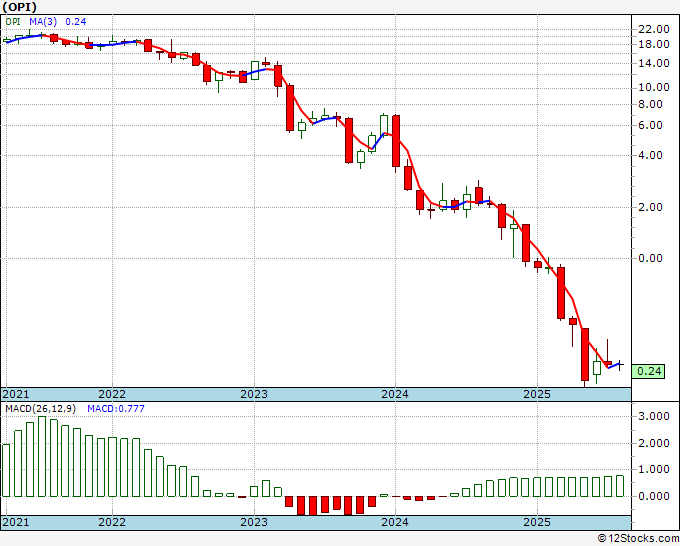Click the 1.000 MACD axis label
This screenshot has width=680, height=546.
[654, 470]
